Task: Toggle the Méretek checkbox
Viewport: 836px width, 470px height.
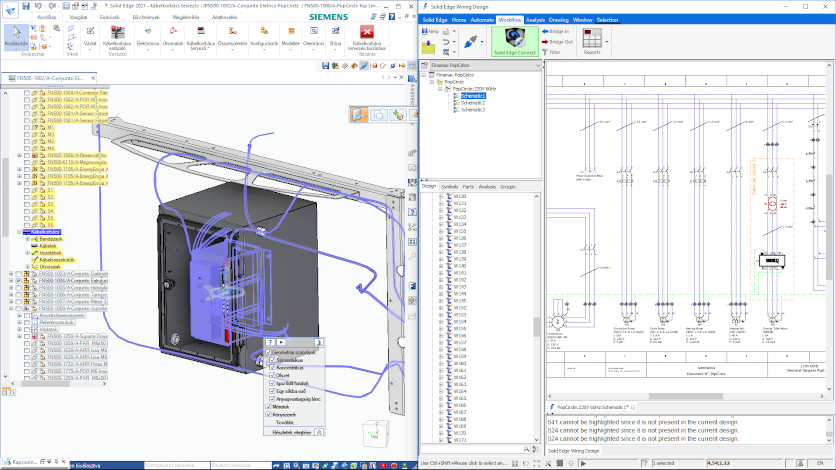Action: (x=269, y=407)
